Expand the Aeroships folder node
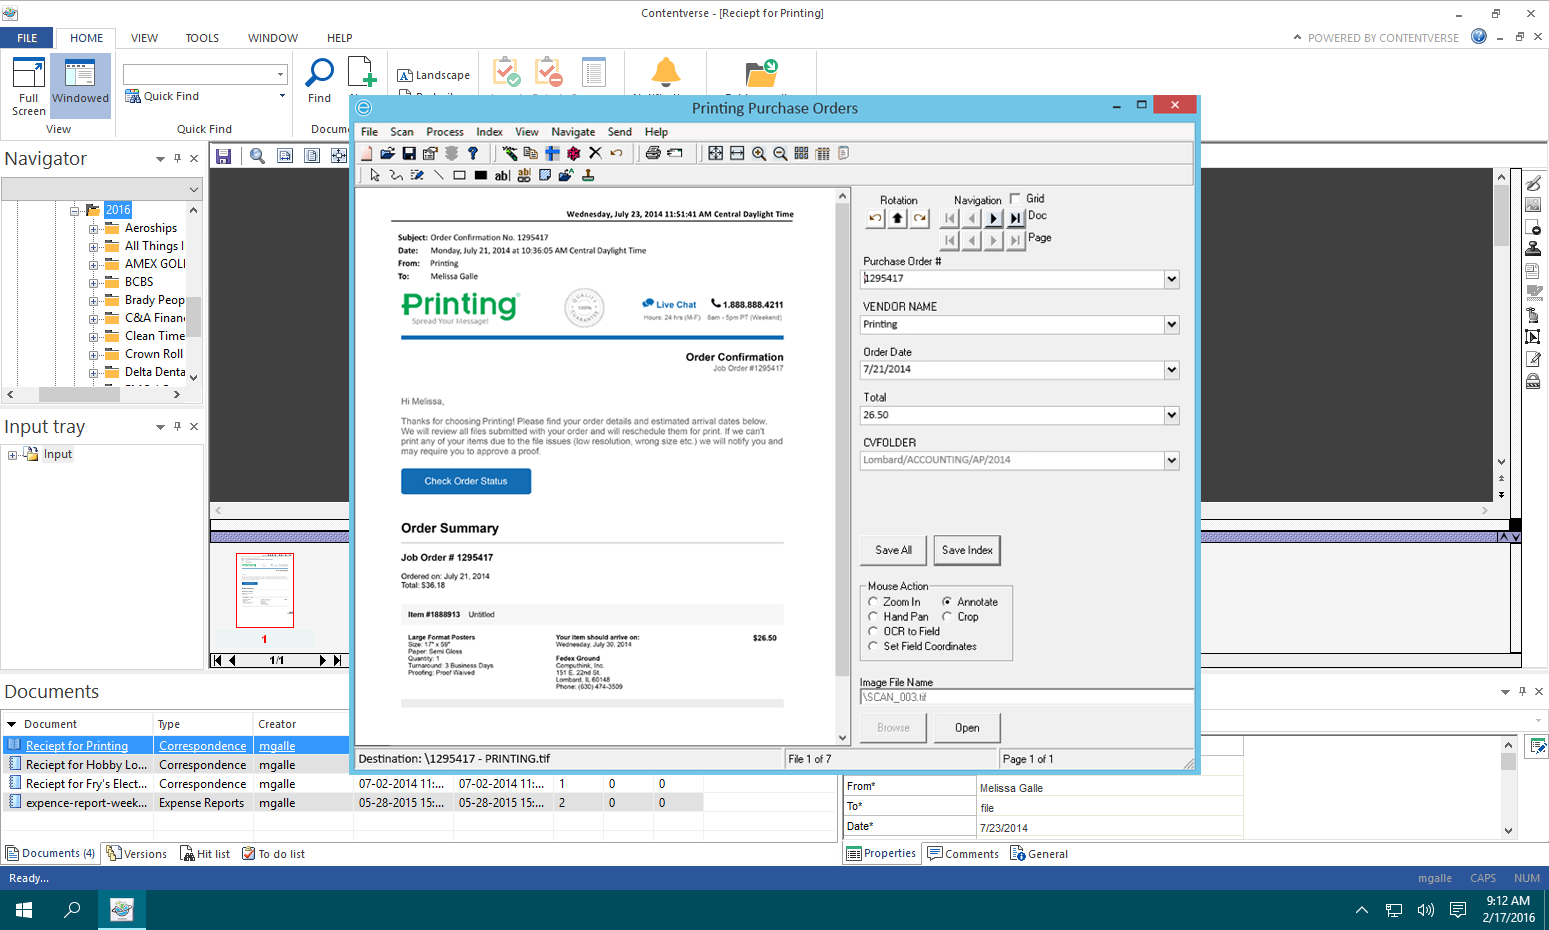 coord(93,229)
